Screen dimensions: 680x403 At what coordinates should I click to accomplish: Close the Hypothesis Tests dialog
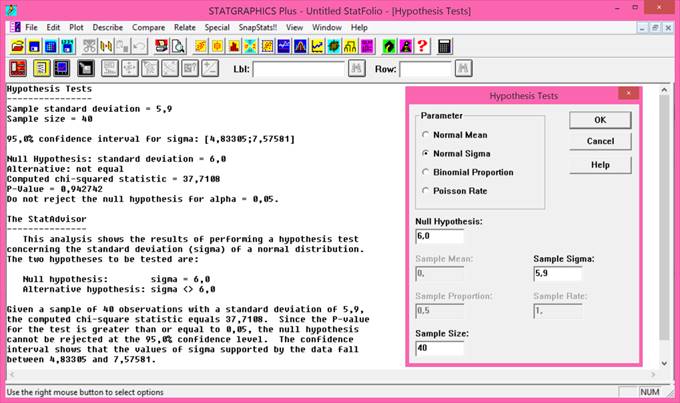[628, 93]
